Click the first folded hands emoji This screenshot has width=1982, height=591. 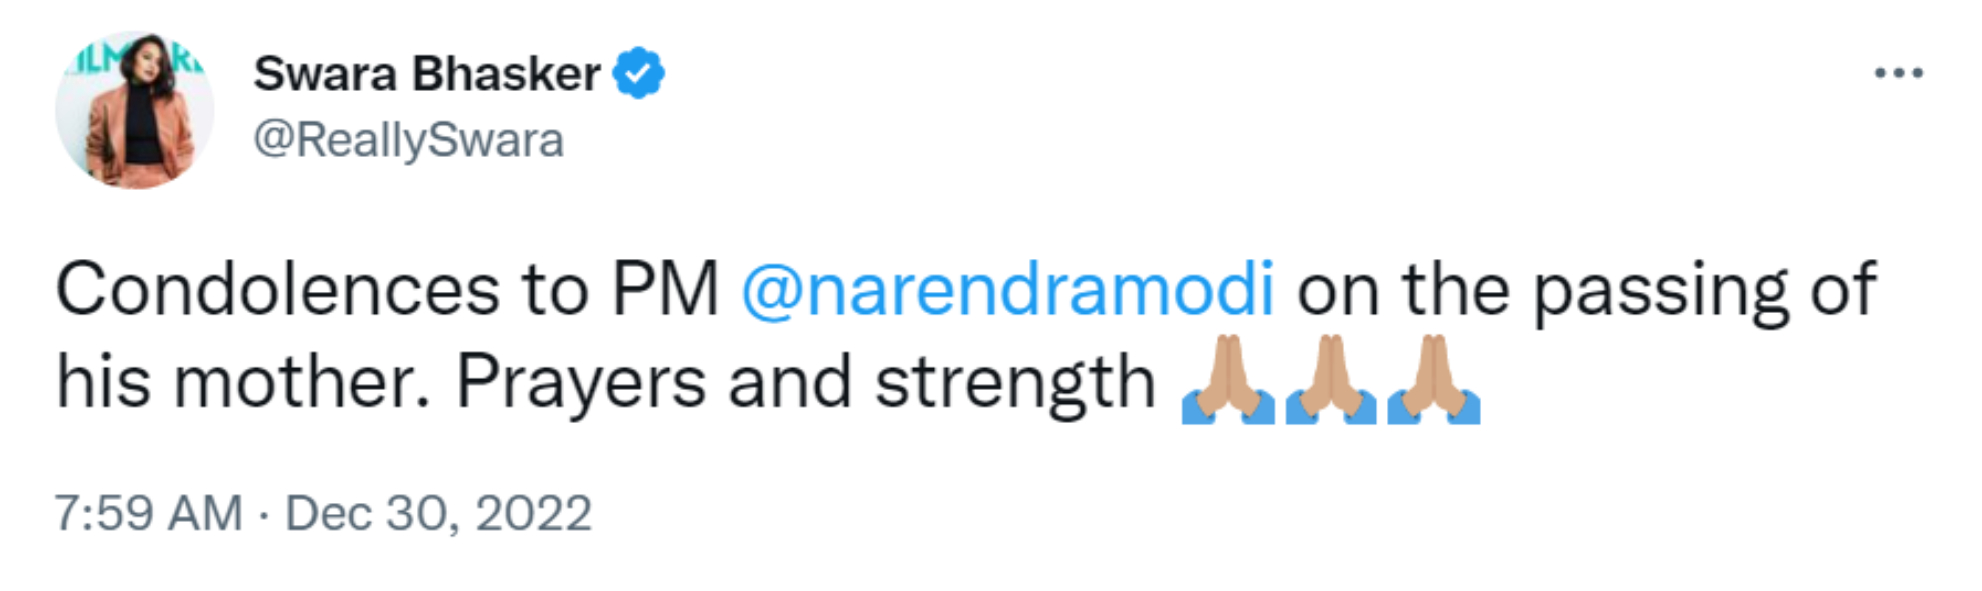pos(1227,381)
